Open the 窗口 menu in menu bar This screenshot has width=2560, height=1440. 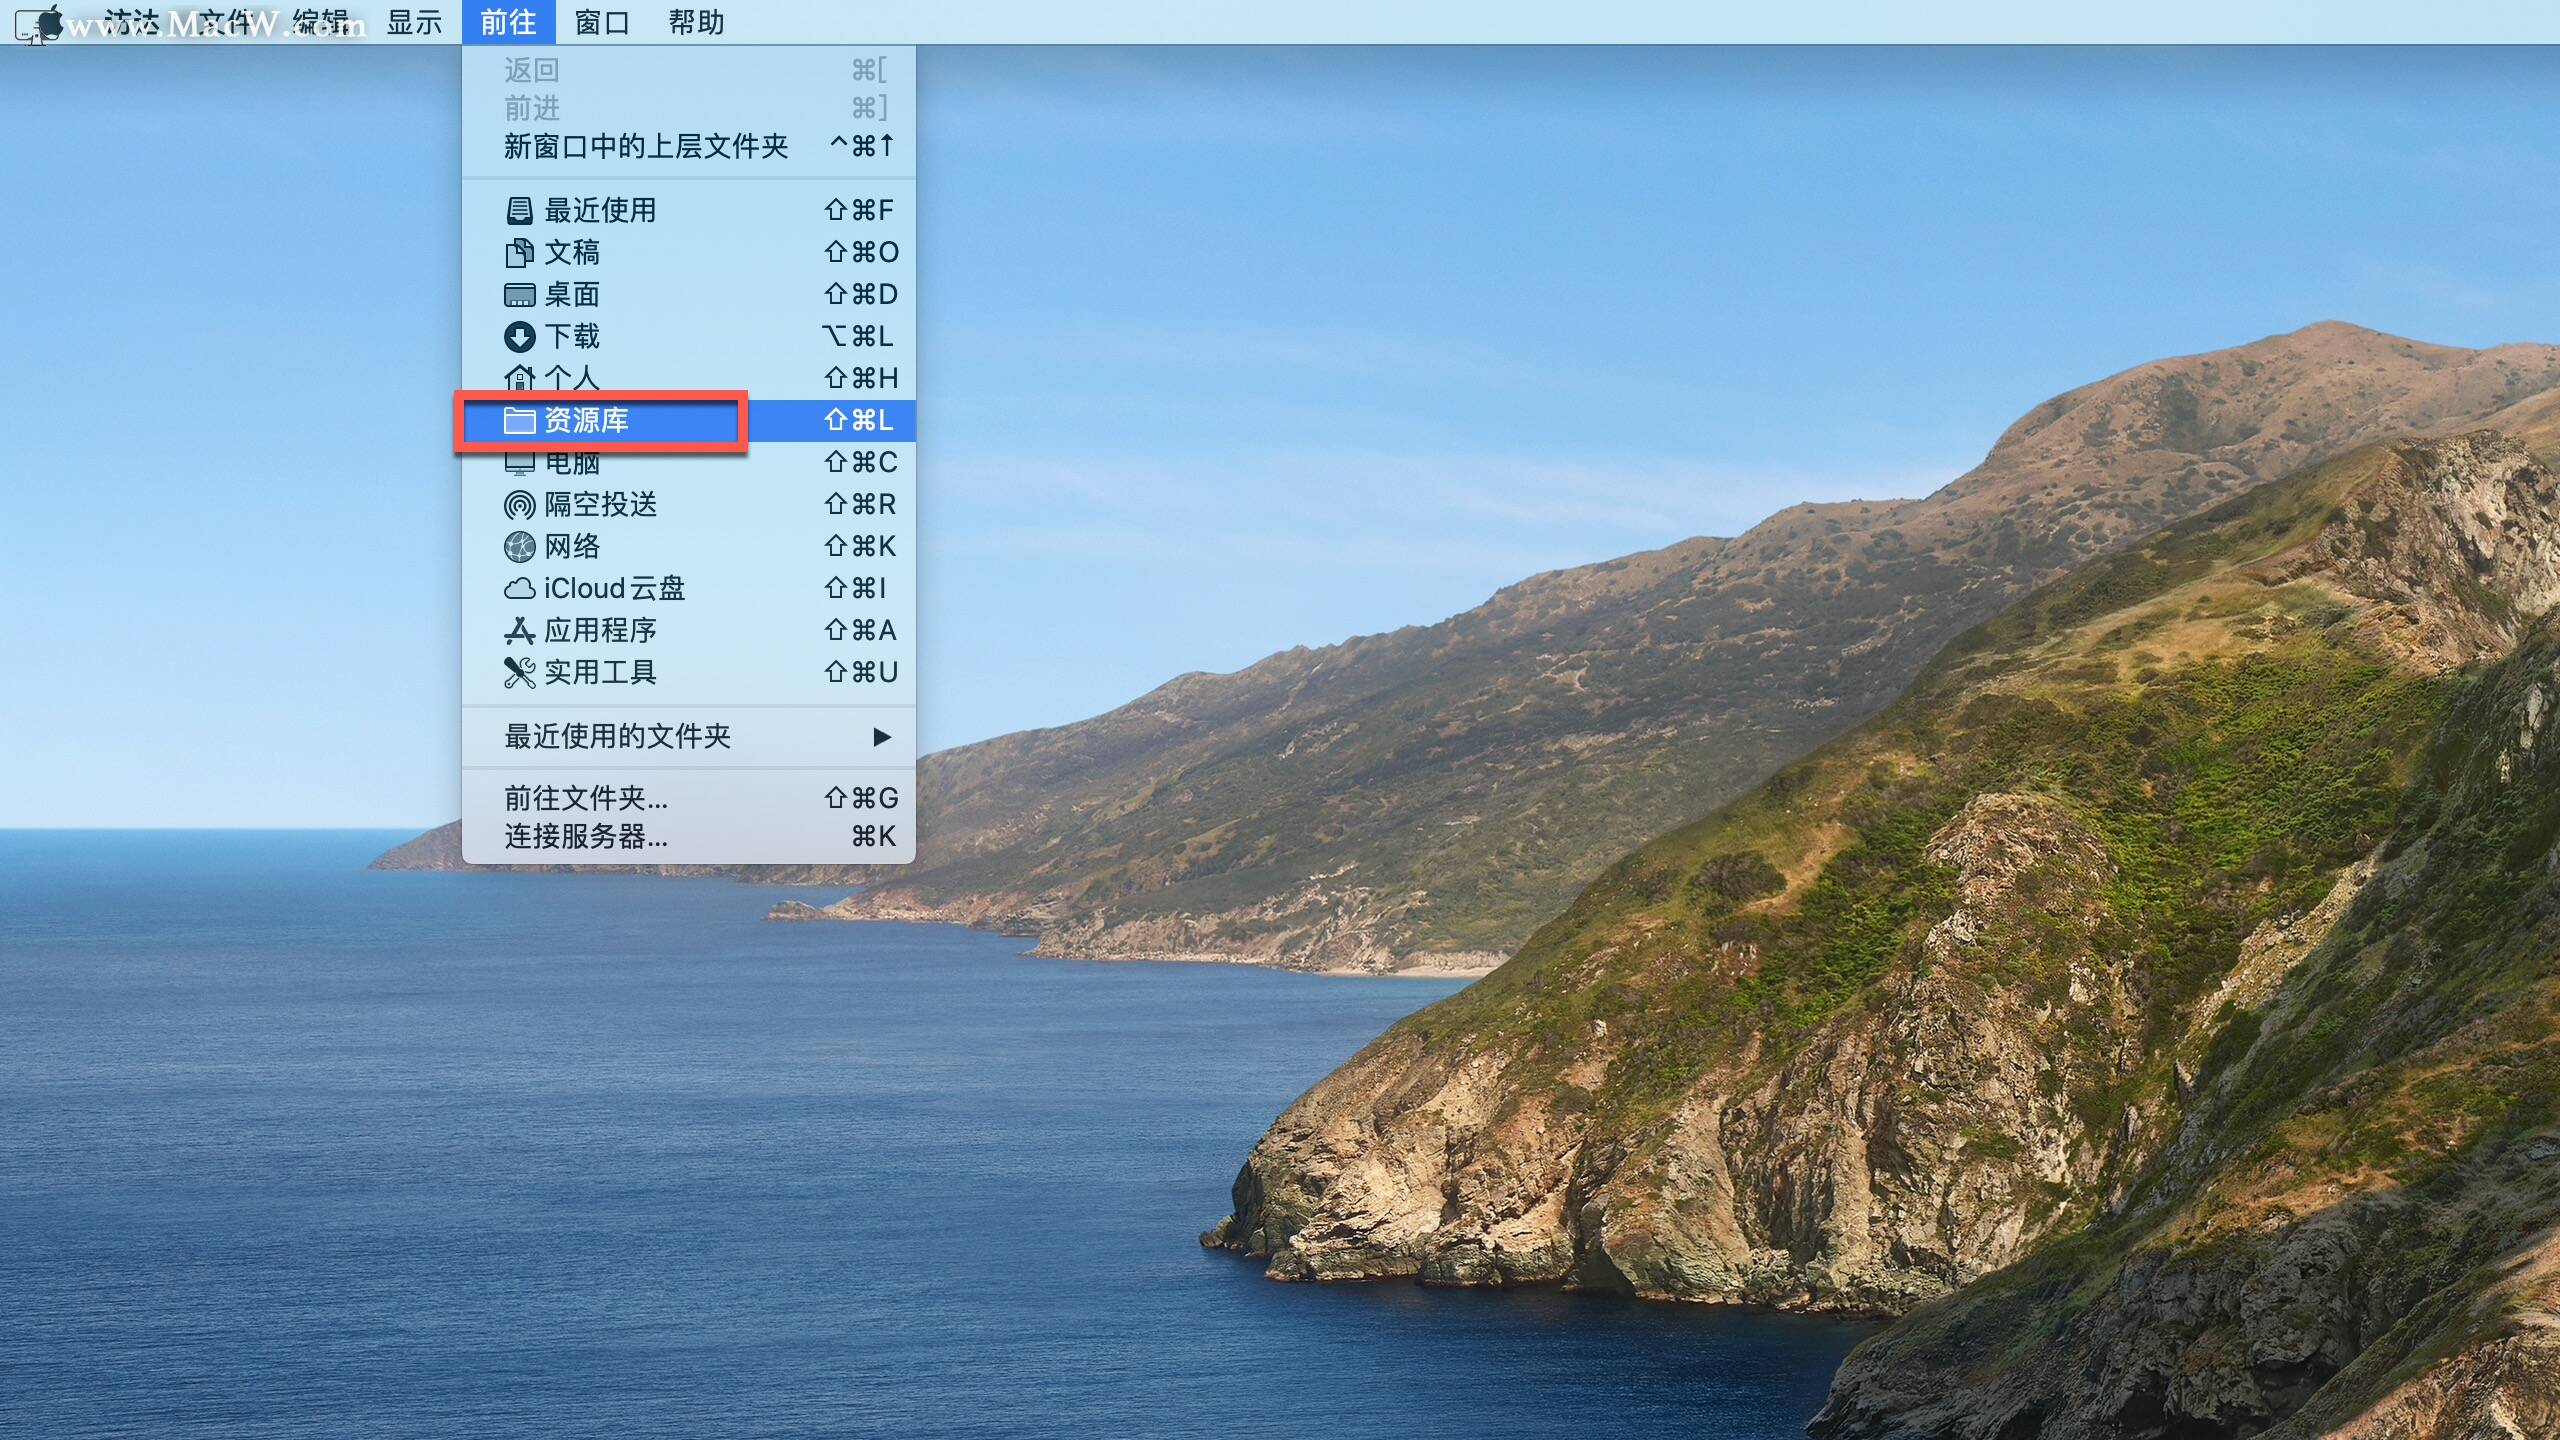click(x=602, y=22)
